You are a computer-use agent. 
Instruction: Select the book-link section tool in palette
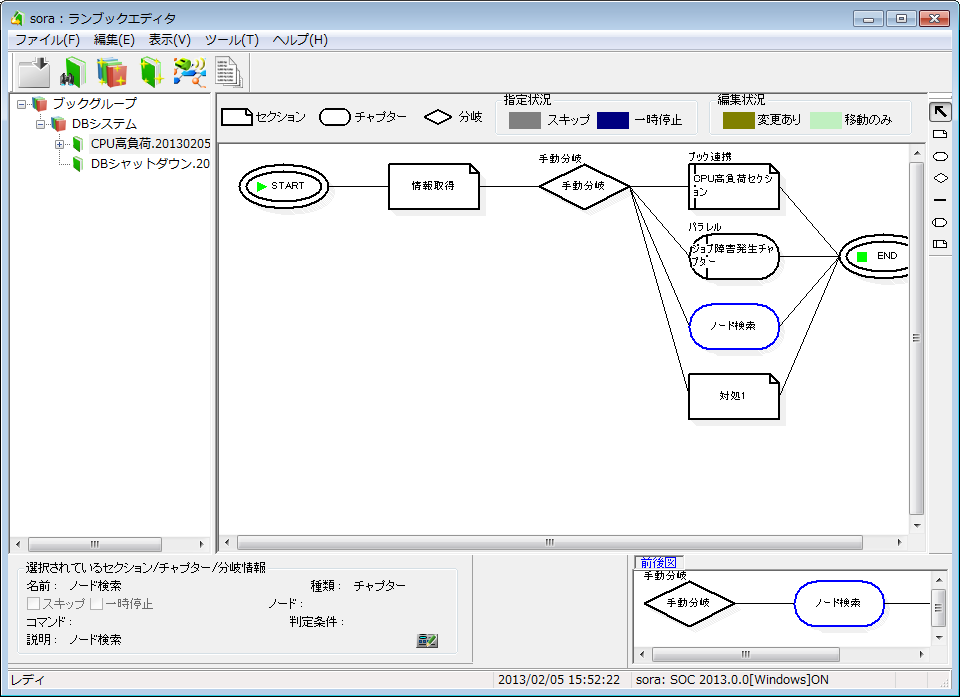pos(940,244)
